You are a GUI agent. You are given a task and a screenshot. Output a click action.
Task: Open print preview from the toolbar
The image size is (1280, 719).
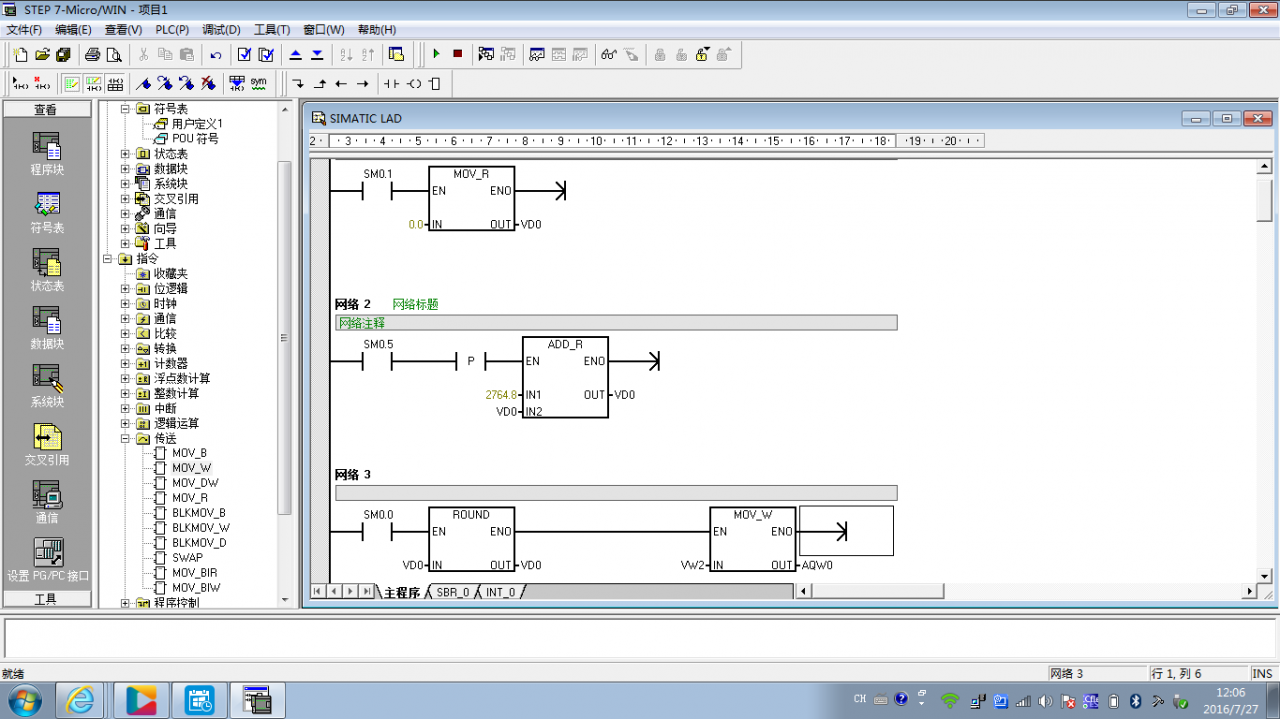click(x=114, y=54)
